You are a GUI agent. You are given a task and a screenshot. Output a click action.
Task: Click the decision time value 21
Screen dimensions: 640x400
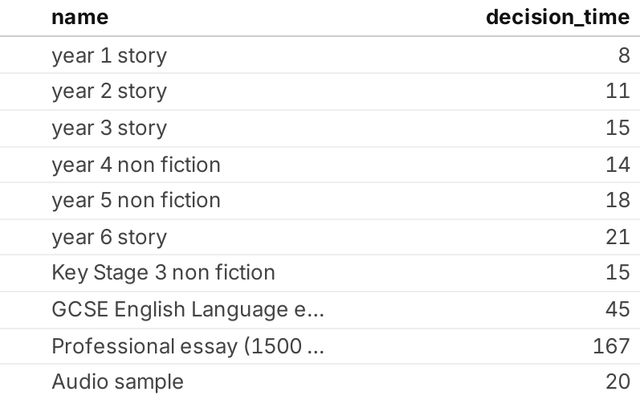pyautogui.click(x=617, y=237)
